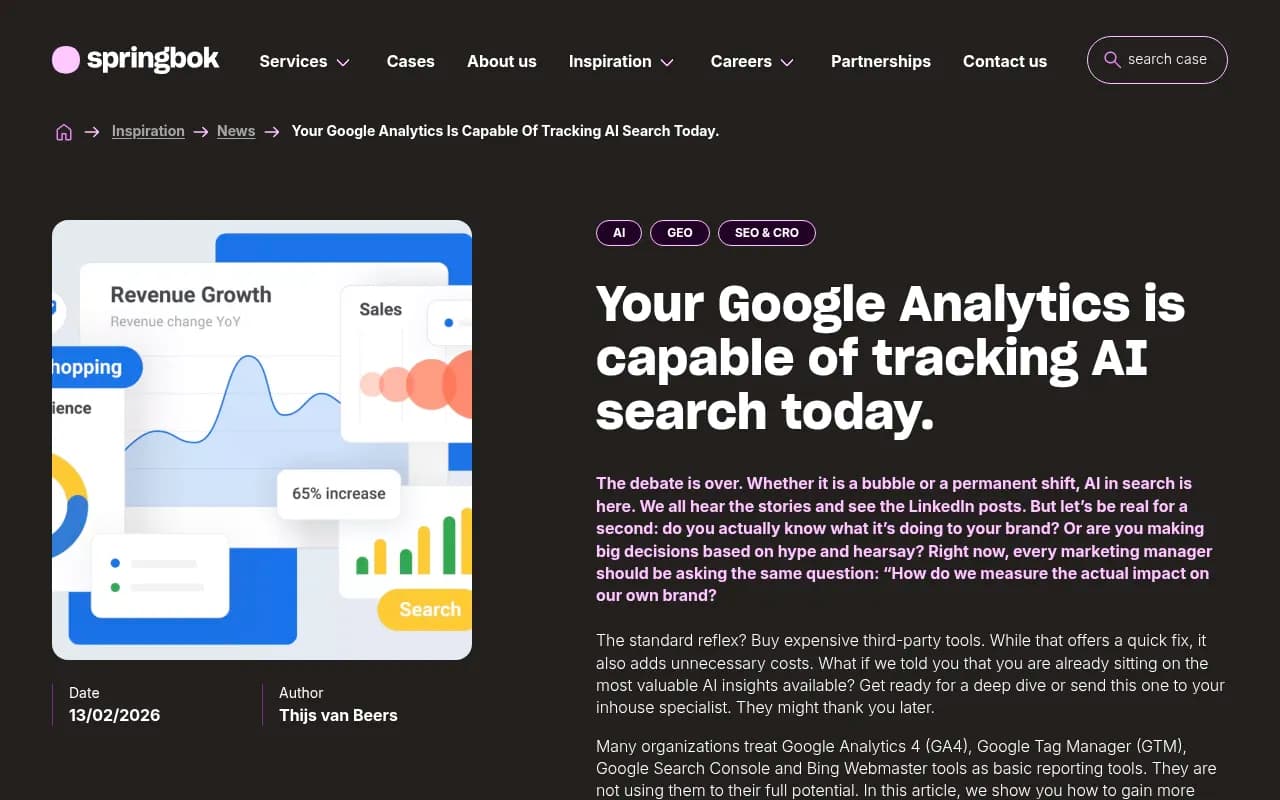
Task: Select the AI tag above the headline
Action: click(618, 232)
